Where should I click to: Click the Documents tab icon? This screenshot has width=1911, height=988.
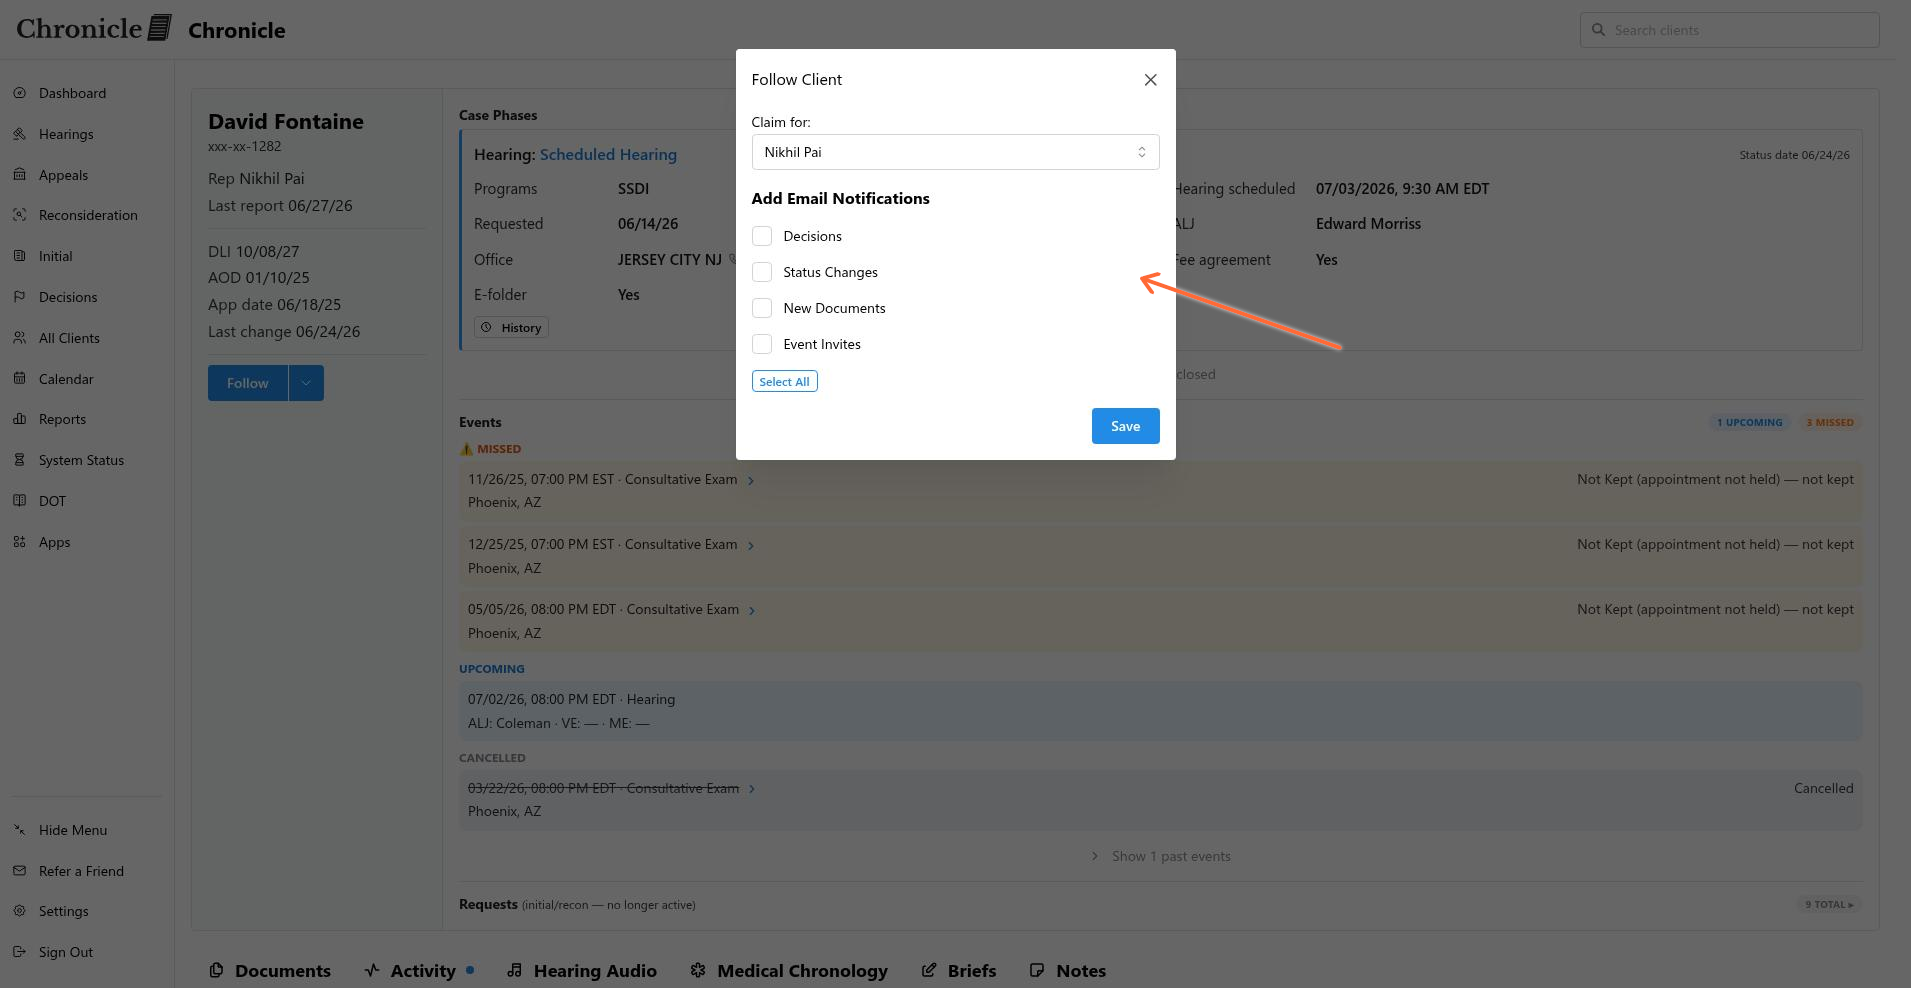[216, 970]
